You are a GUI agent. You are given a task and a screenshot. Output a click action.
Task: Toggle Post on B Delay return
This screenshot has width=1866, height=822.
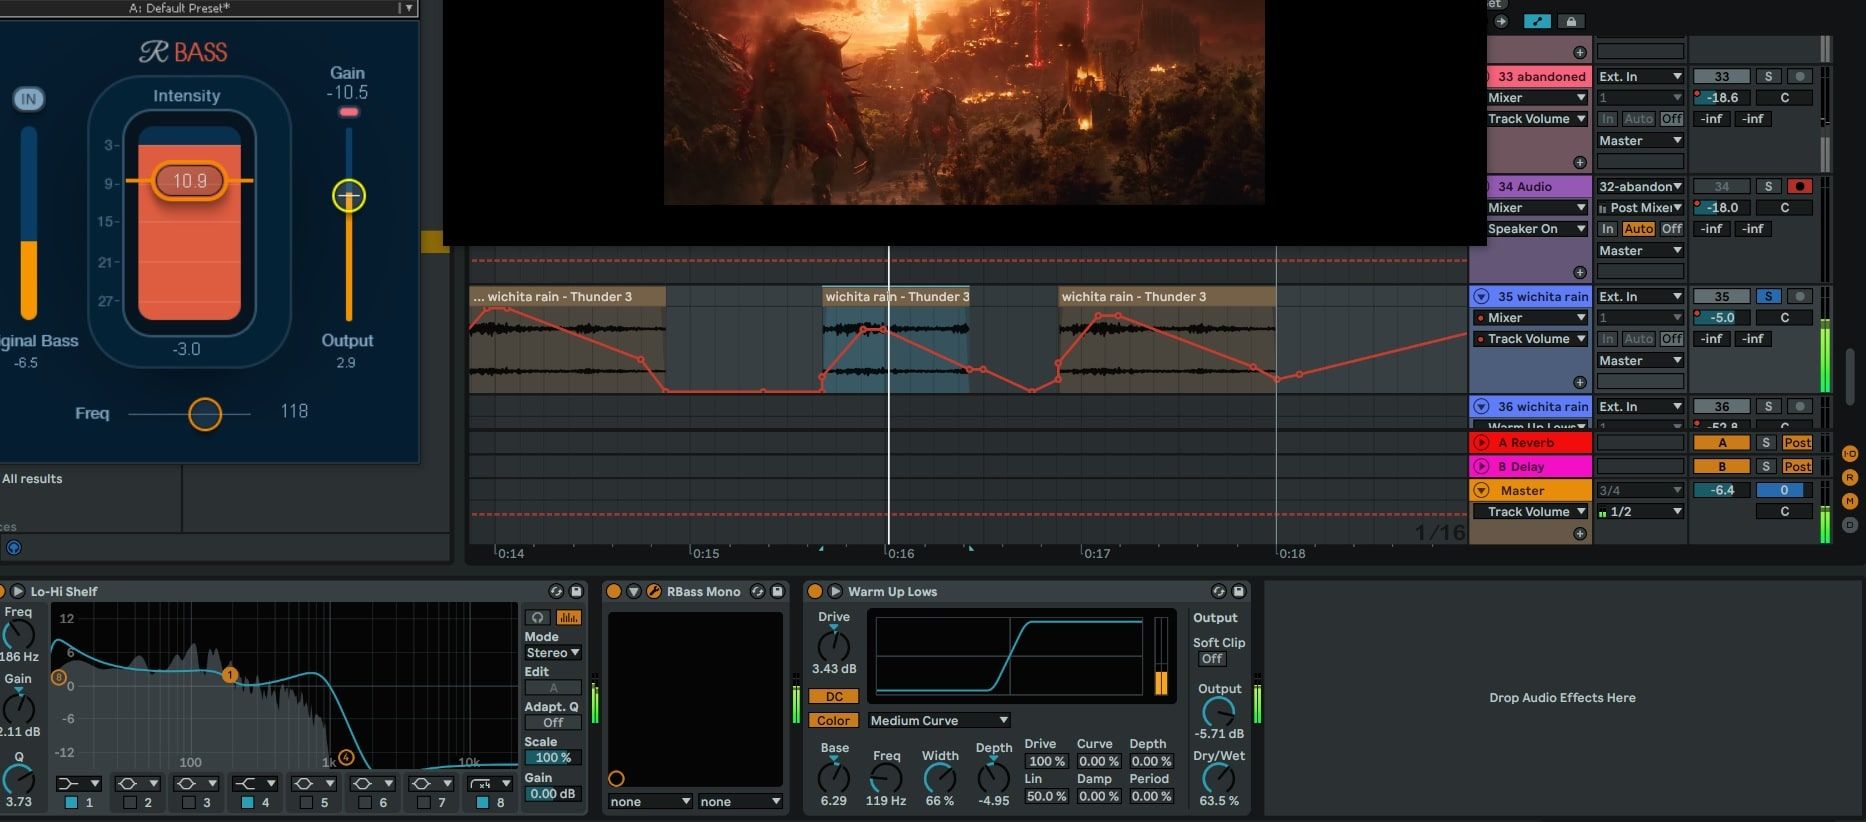(1797, 466)
